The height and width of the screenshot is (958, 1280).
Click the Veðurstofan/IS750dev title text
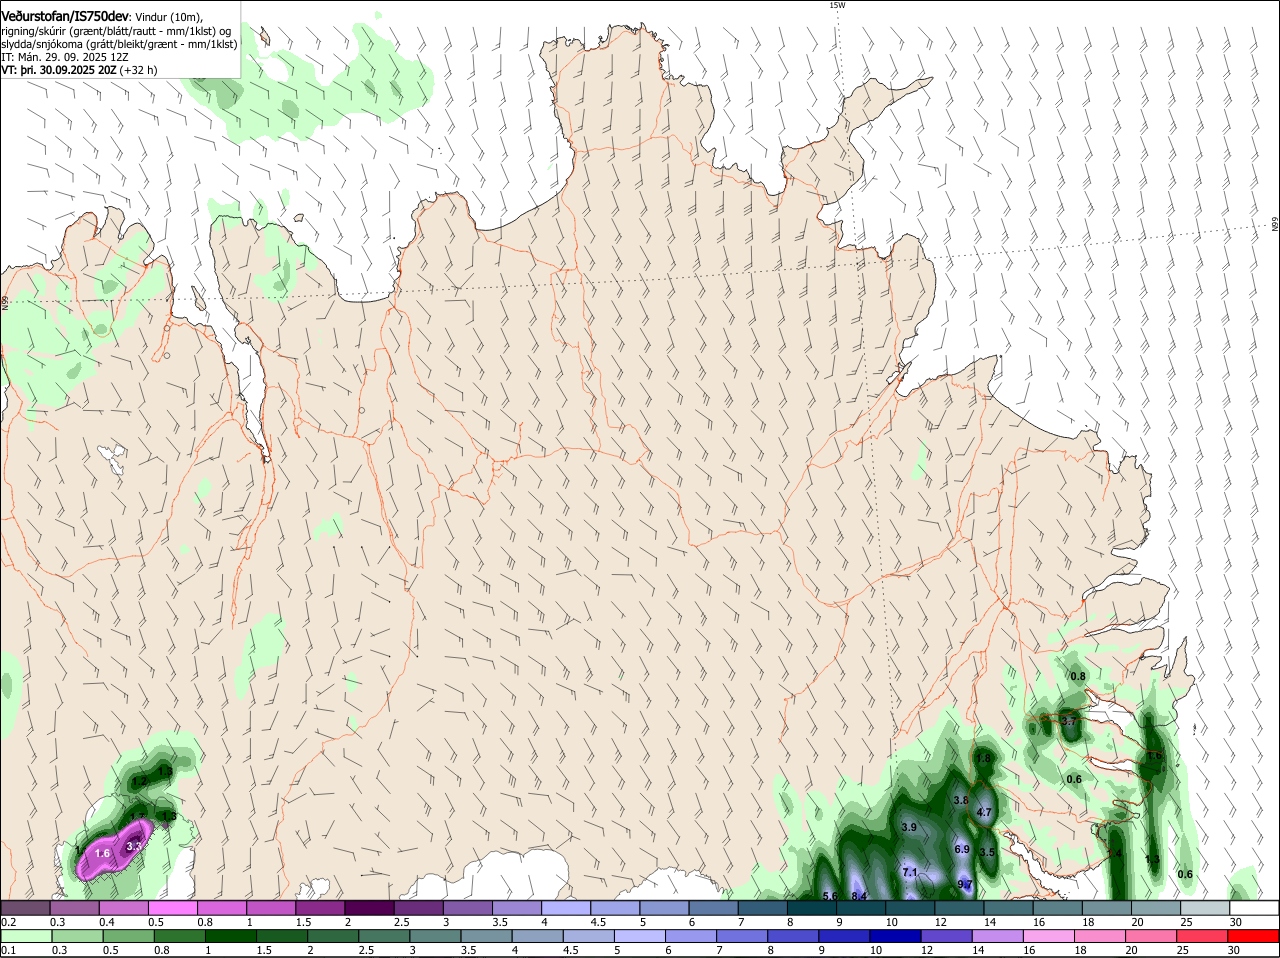click(65, 15)
